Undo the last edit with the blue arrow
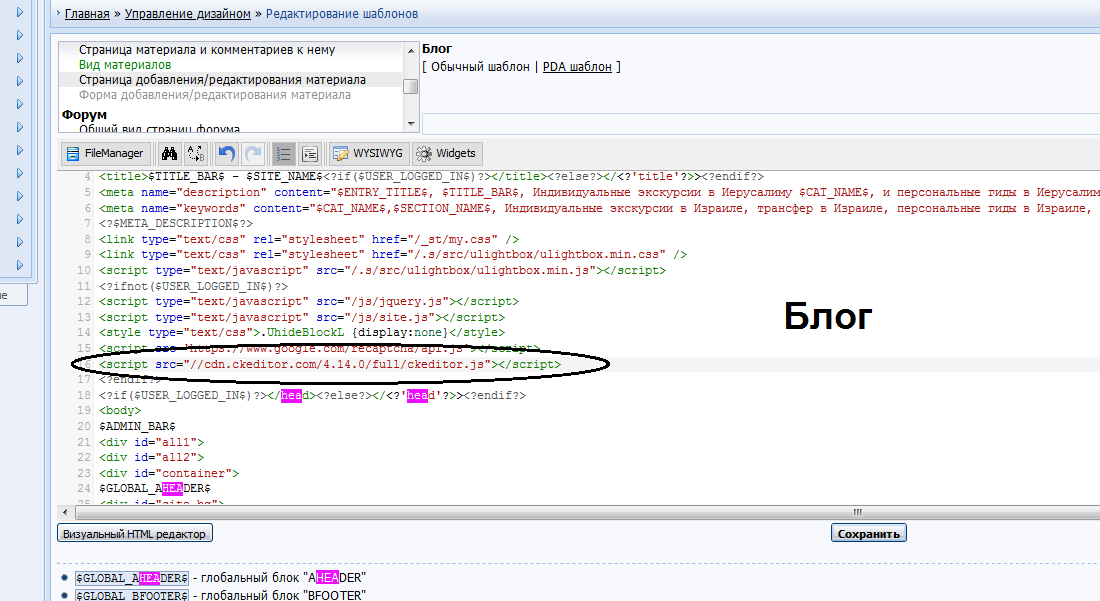Viewport: 1100px width, 601px height. point(226,154)
